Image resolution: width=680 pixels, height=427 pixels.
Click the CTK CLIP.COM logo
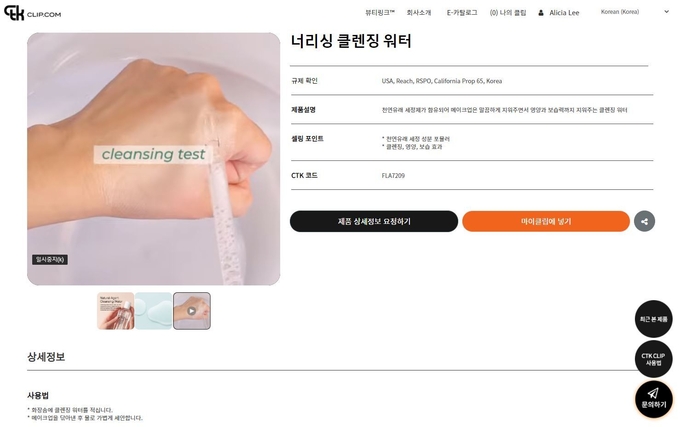coord(33,13)
